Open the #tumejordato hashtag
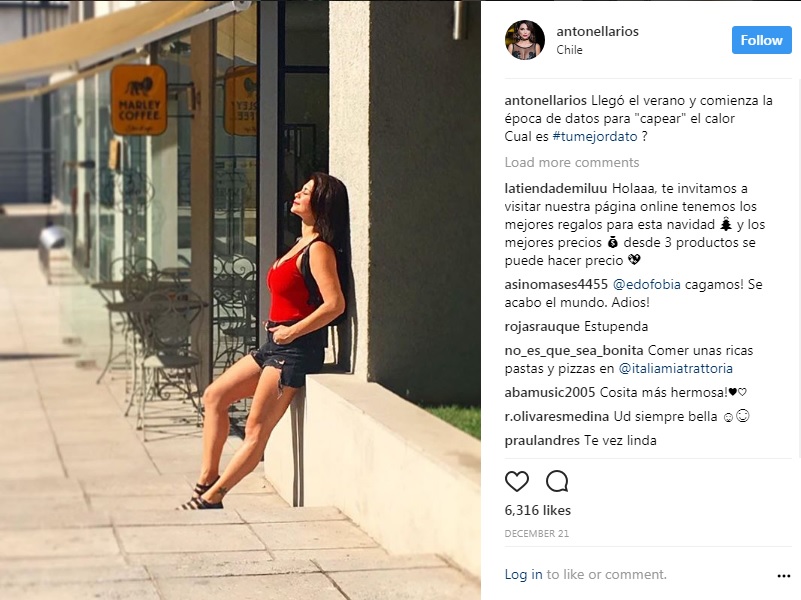The height and width of the screenshot is (600, 801). pyautogui.click(x=595, y=137)
